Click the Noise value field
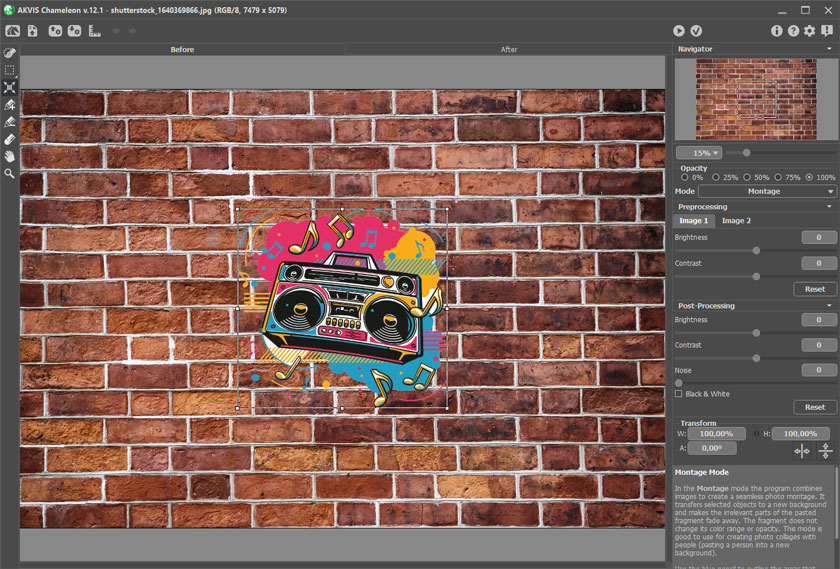This screenshot has height=569, width=840. click(819, 370)
